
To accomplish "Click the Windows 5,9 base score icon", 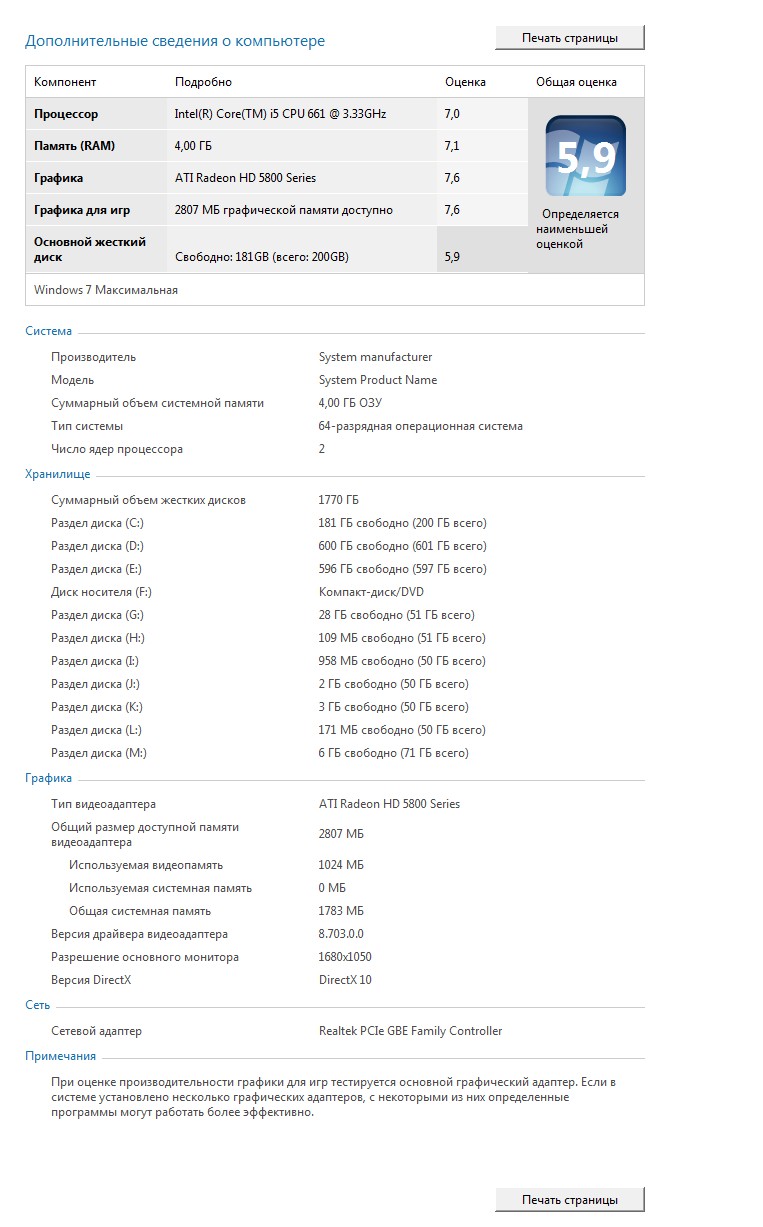I will tap(585, 156).
